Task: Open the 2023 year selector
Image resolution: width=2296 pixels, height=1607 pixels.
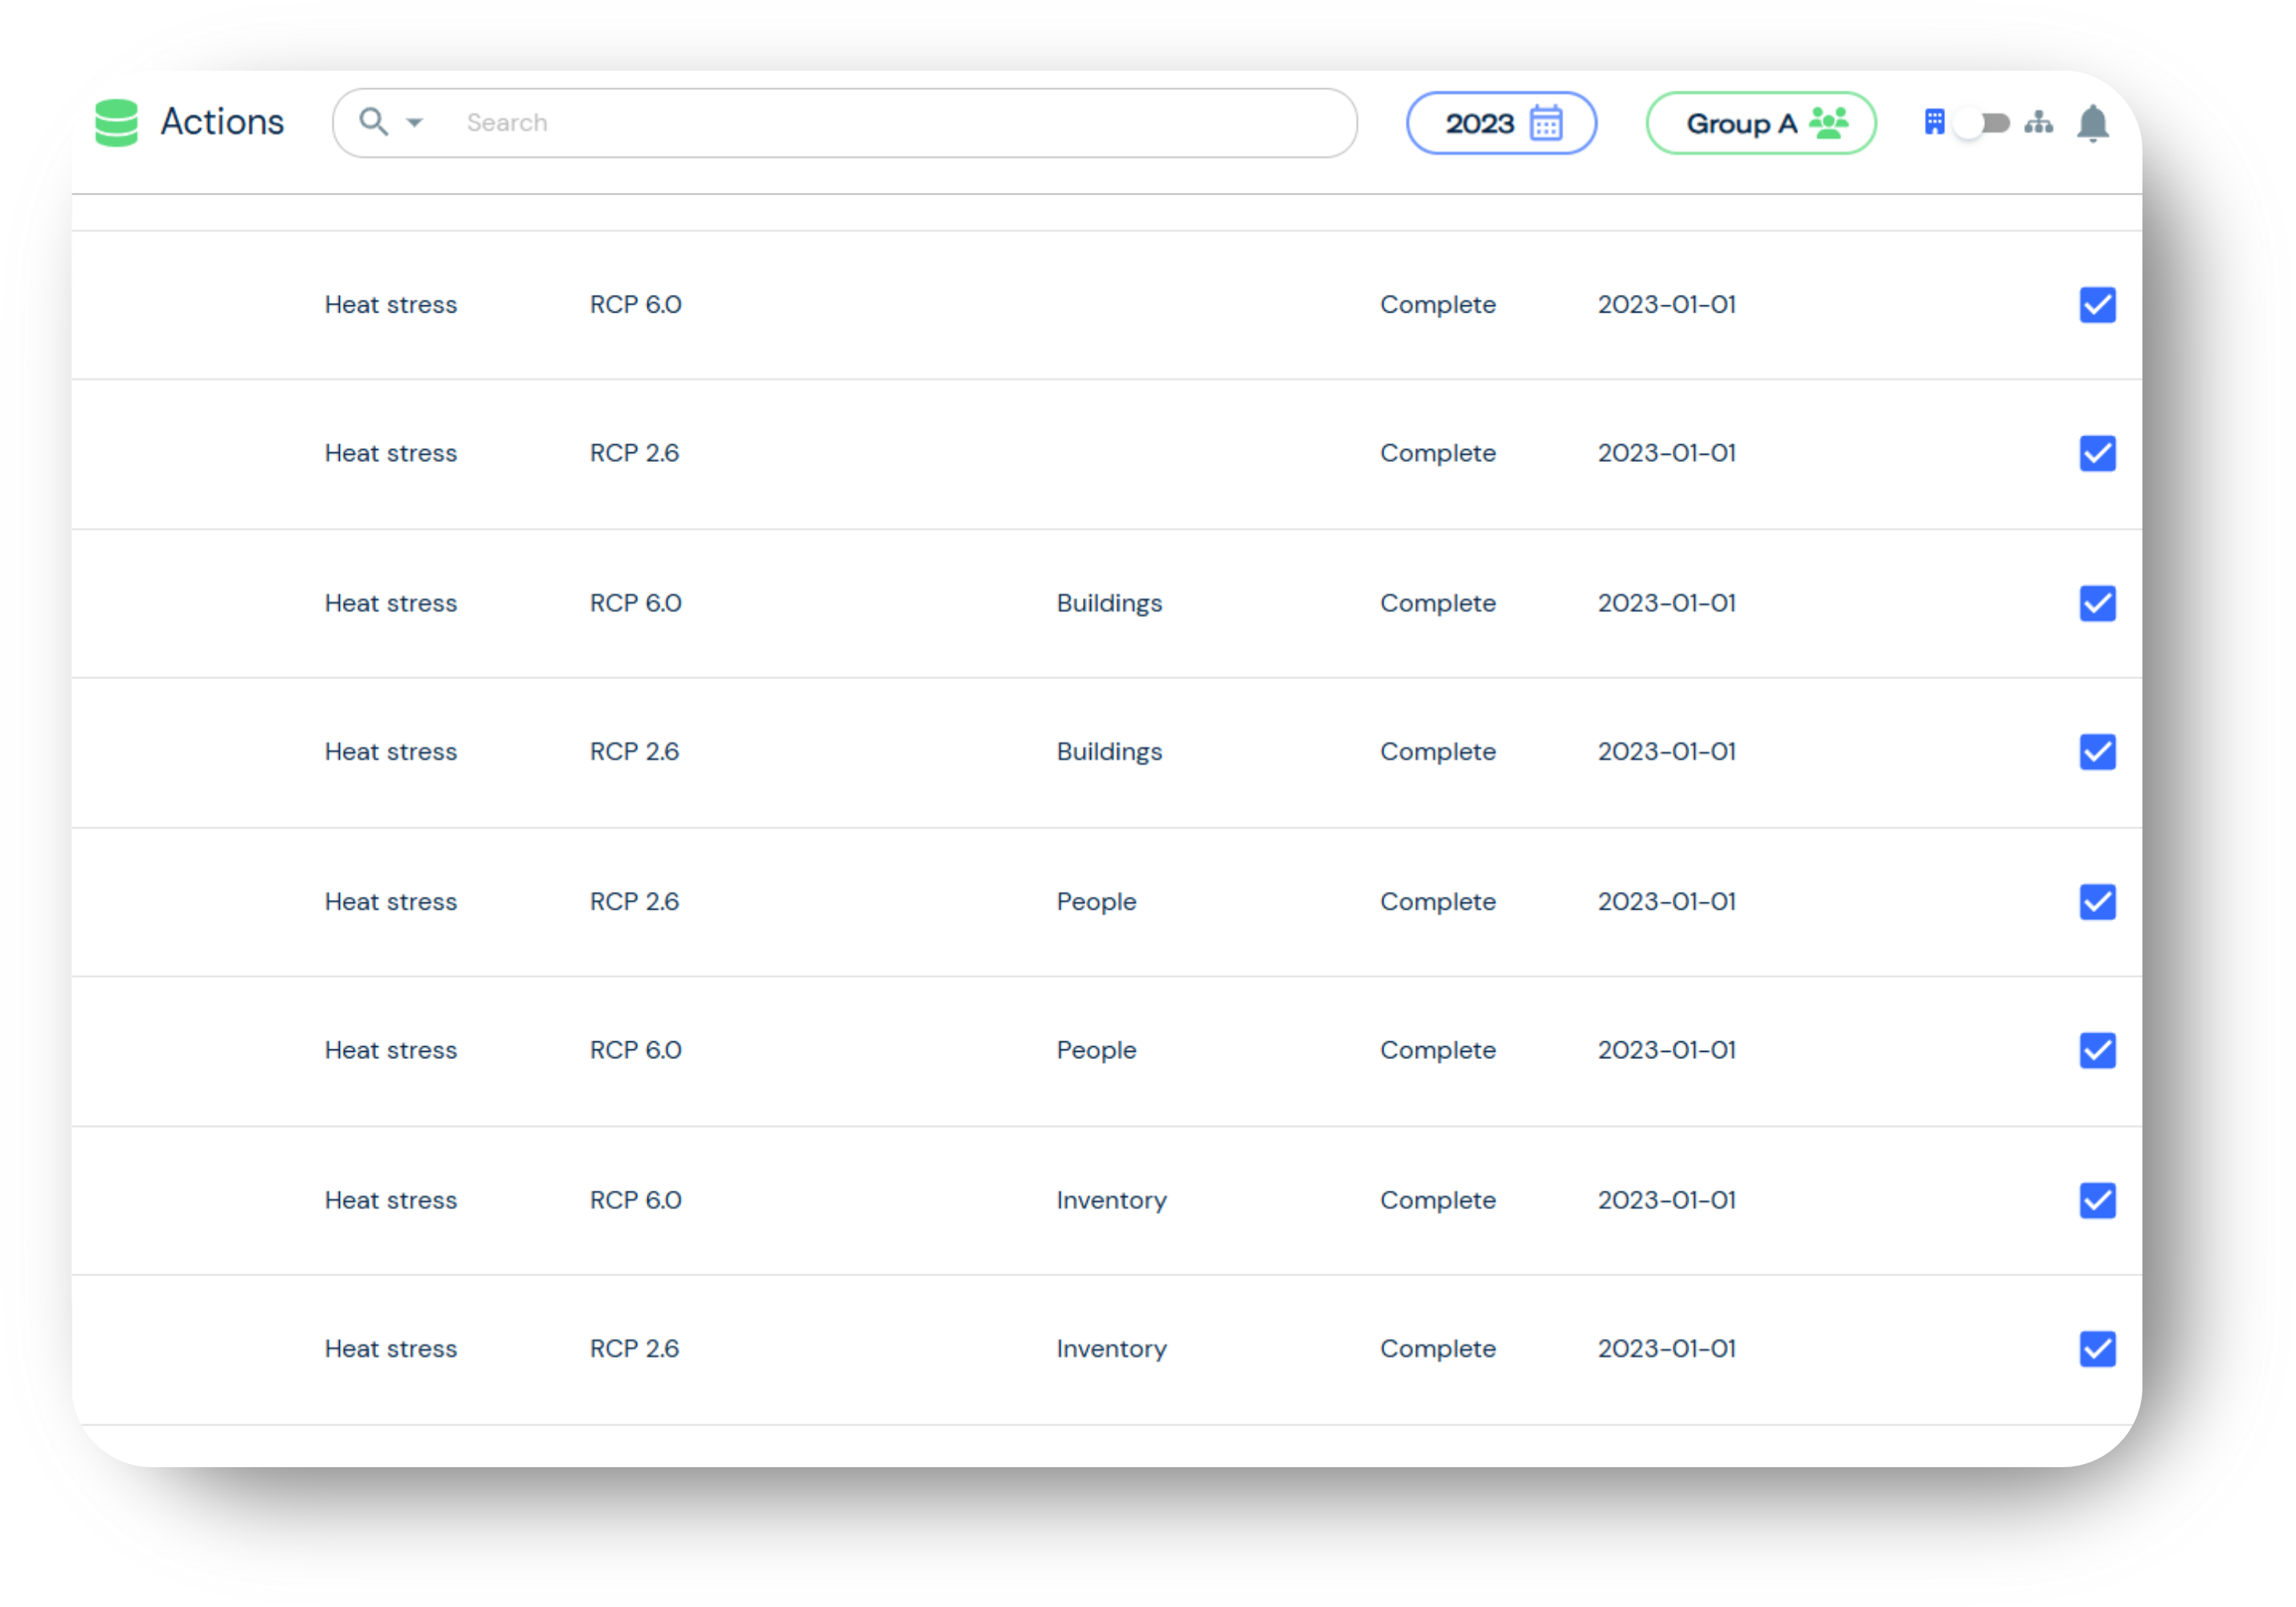Action: (x=1501, y=123)
